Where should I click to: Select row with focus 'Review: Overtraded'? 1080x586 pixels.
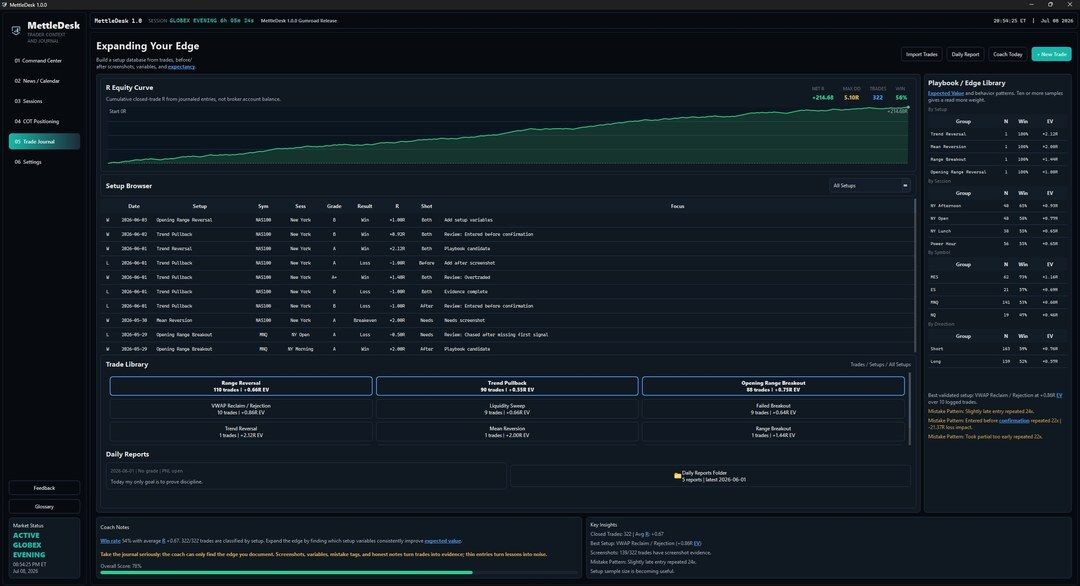pos(508,278)
